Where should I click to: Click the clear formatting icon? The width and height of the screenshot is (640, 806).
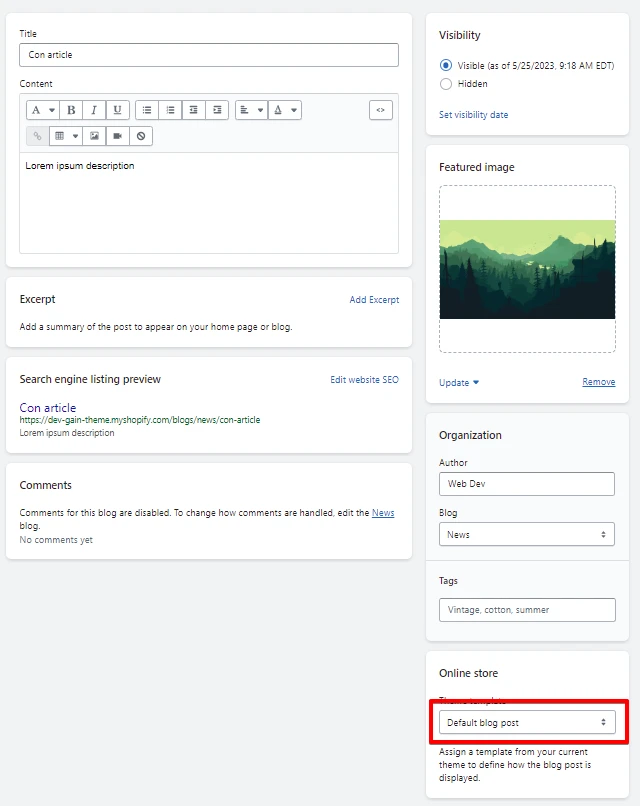click(141, 136)
